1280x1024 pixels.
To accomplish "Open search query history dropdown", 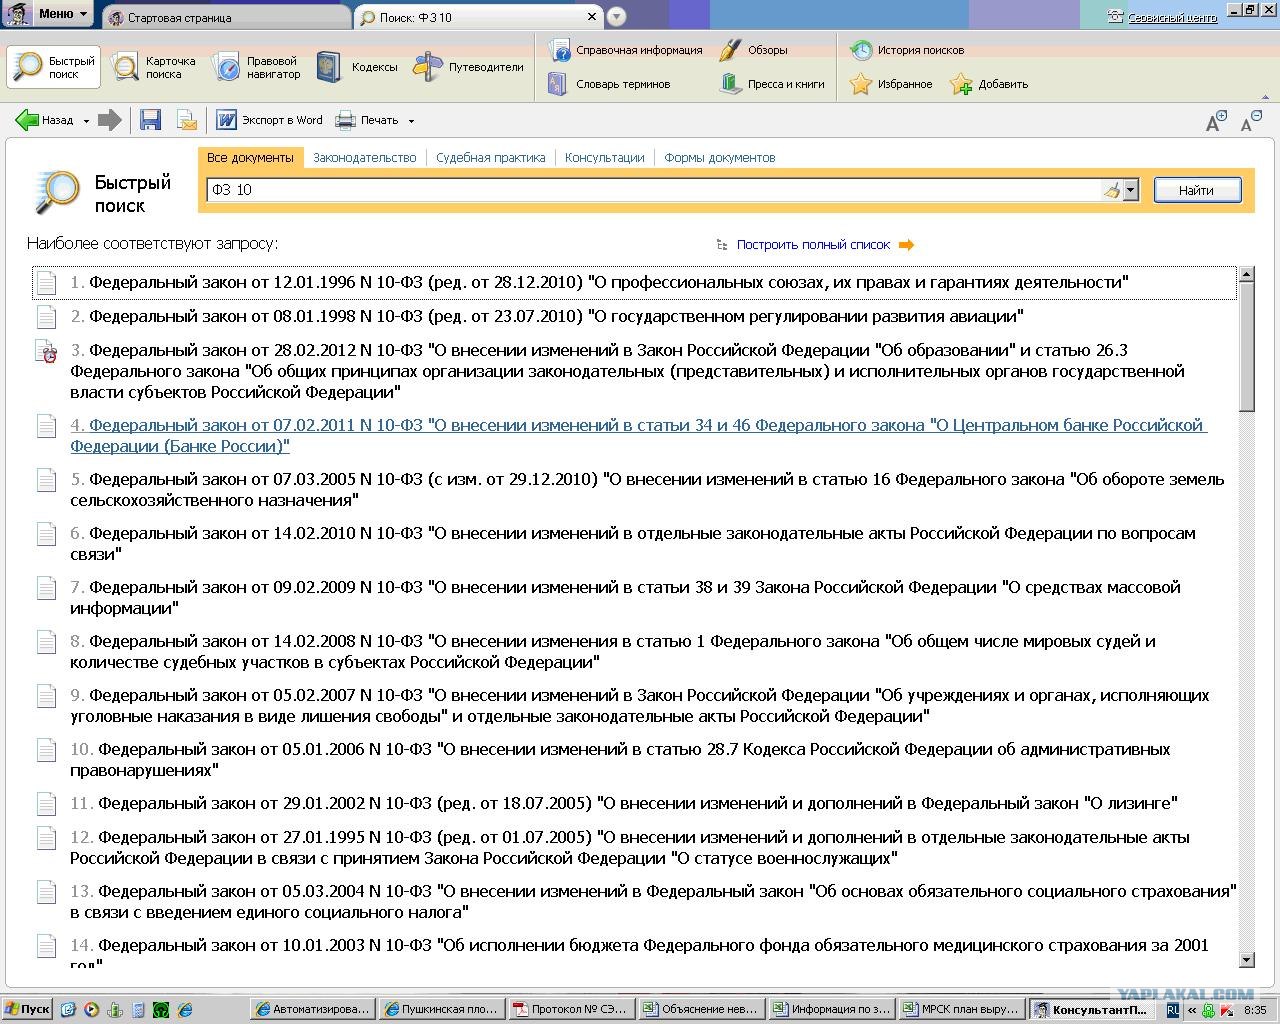I will [1131, 190].
